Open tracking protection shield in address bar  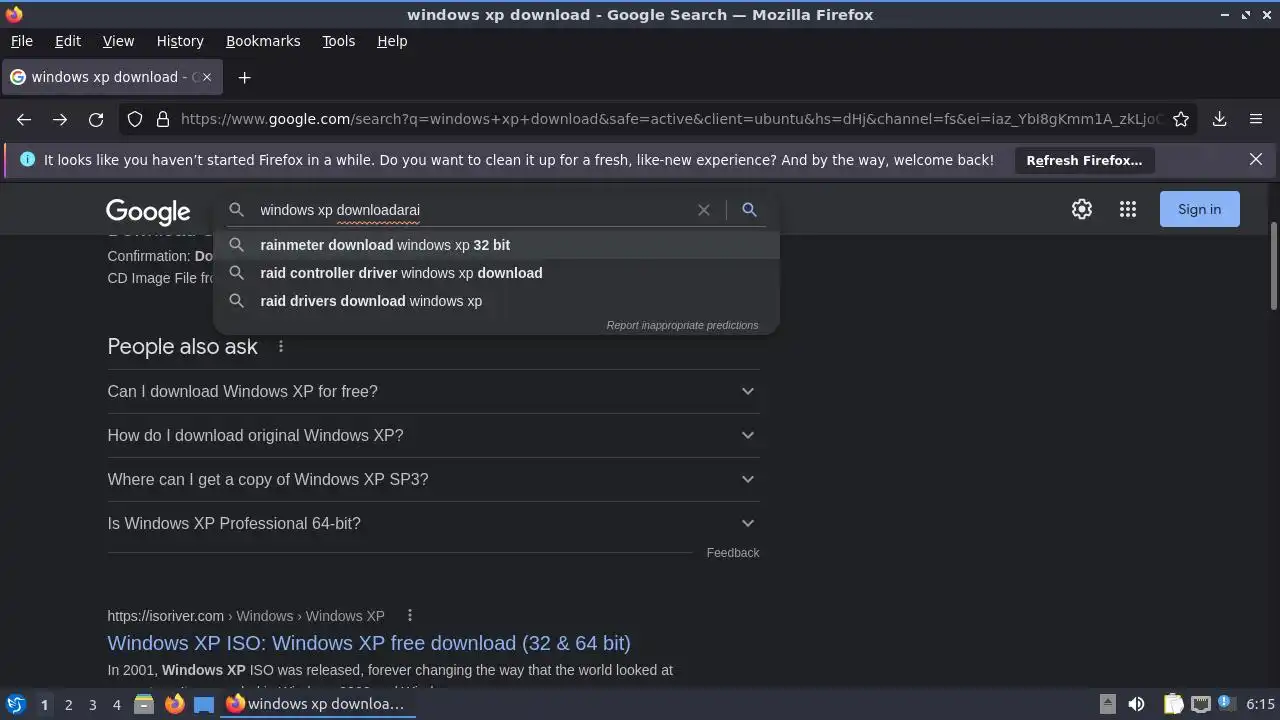pos(136,119)
